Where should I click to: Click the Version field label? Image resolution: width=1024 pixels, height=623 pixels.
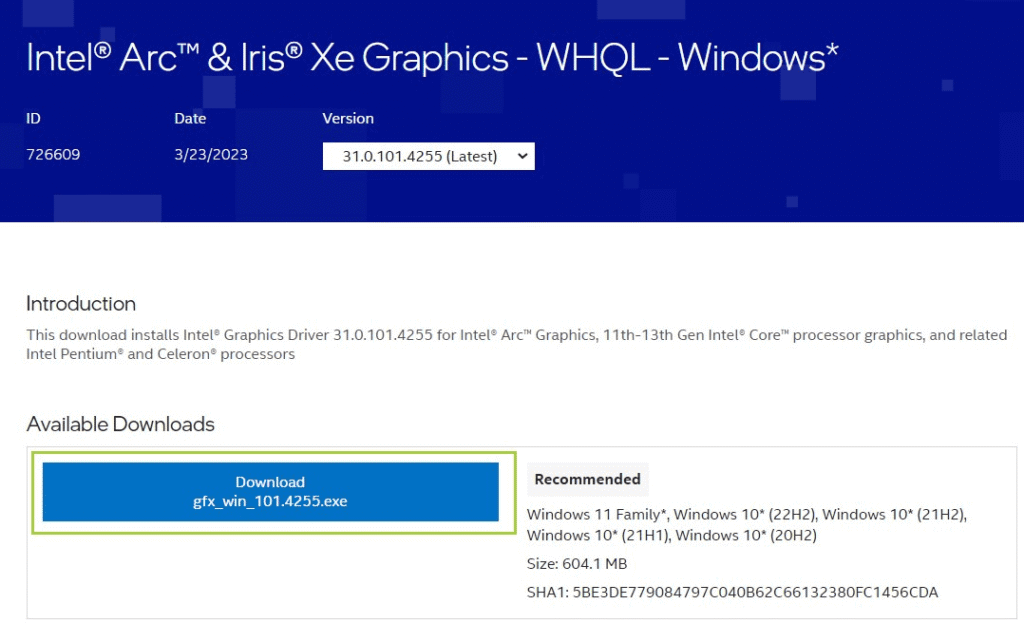(x=348, y=118)
